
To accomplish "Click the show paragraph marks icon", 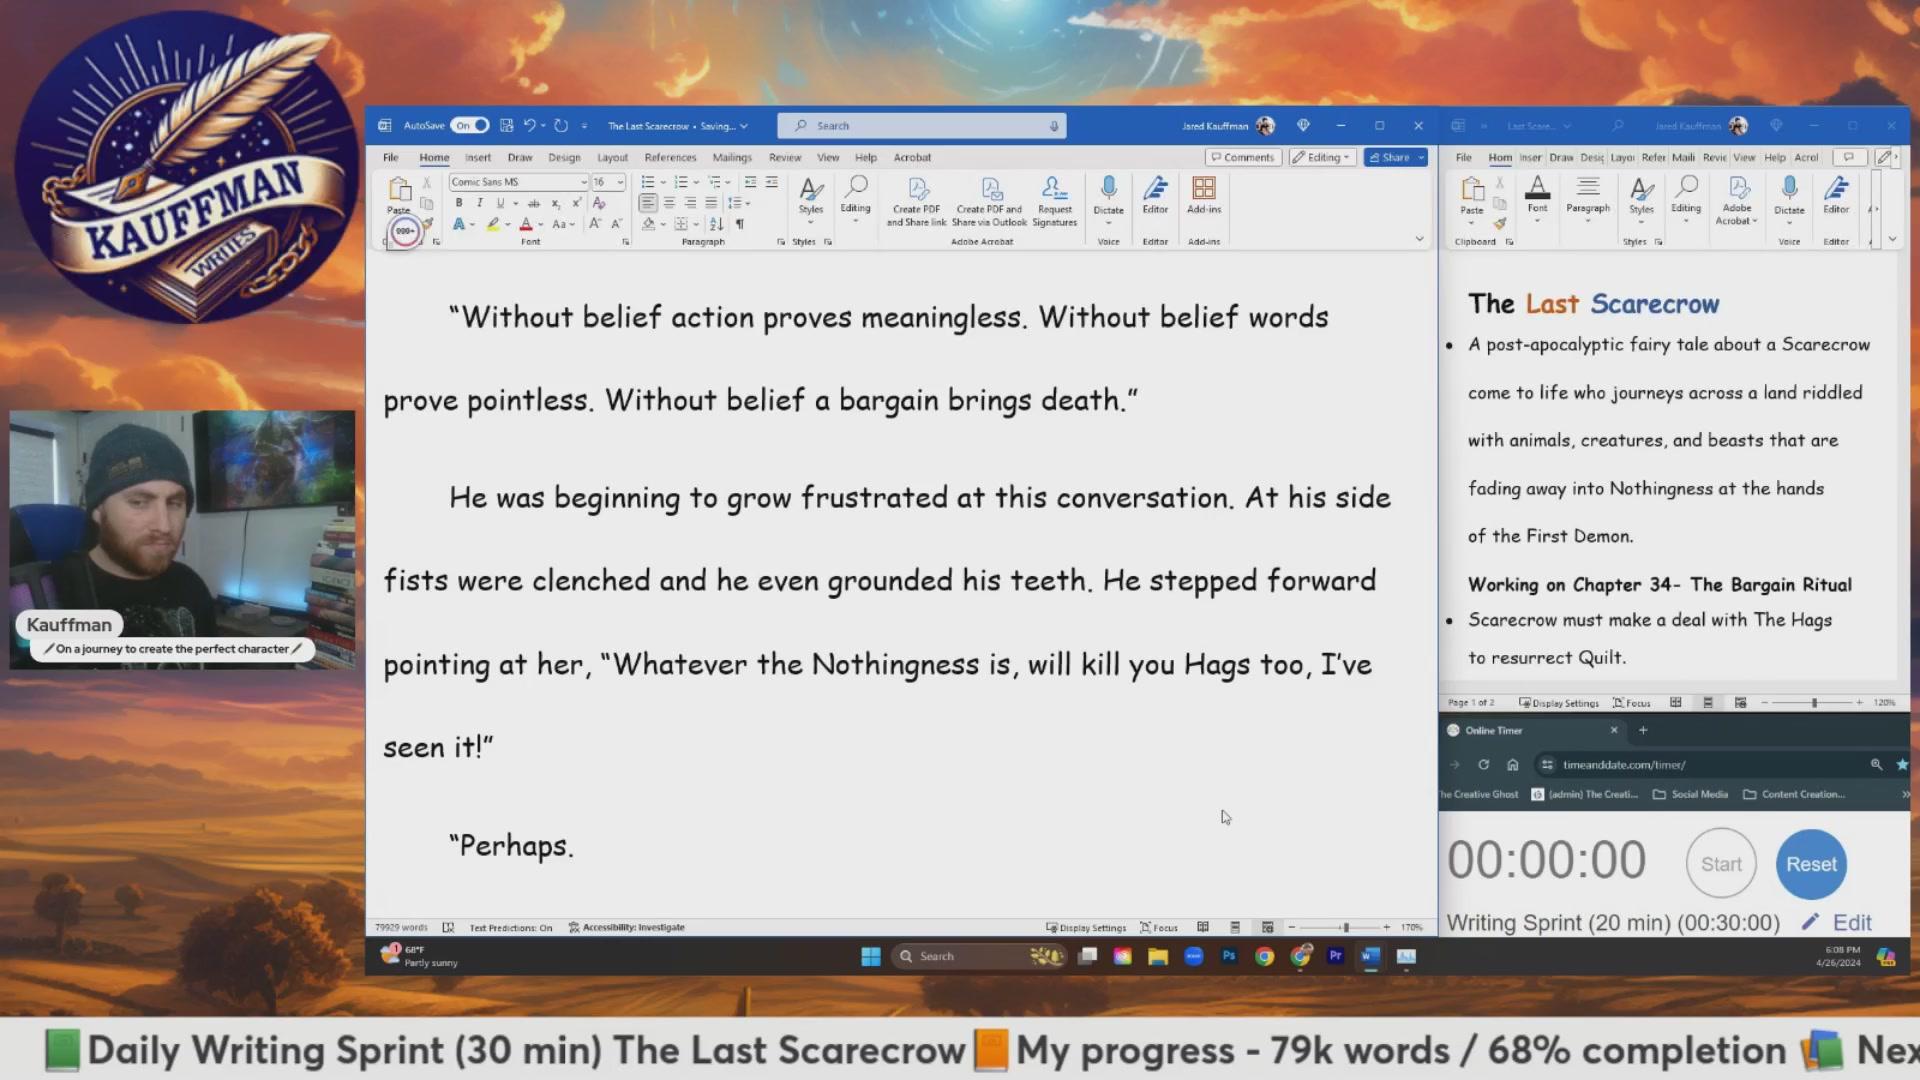I will [740, 224].
